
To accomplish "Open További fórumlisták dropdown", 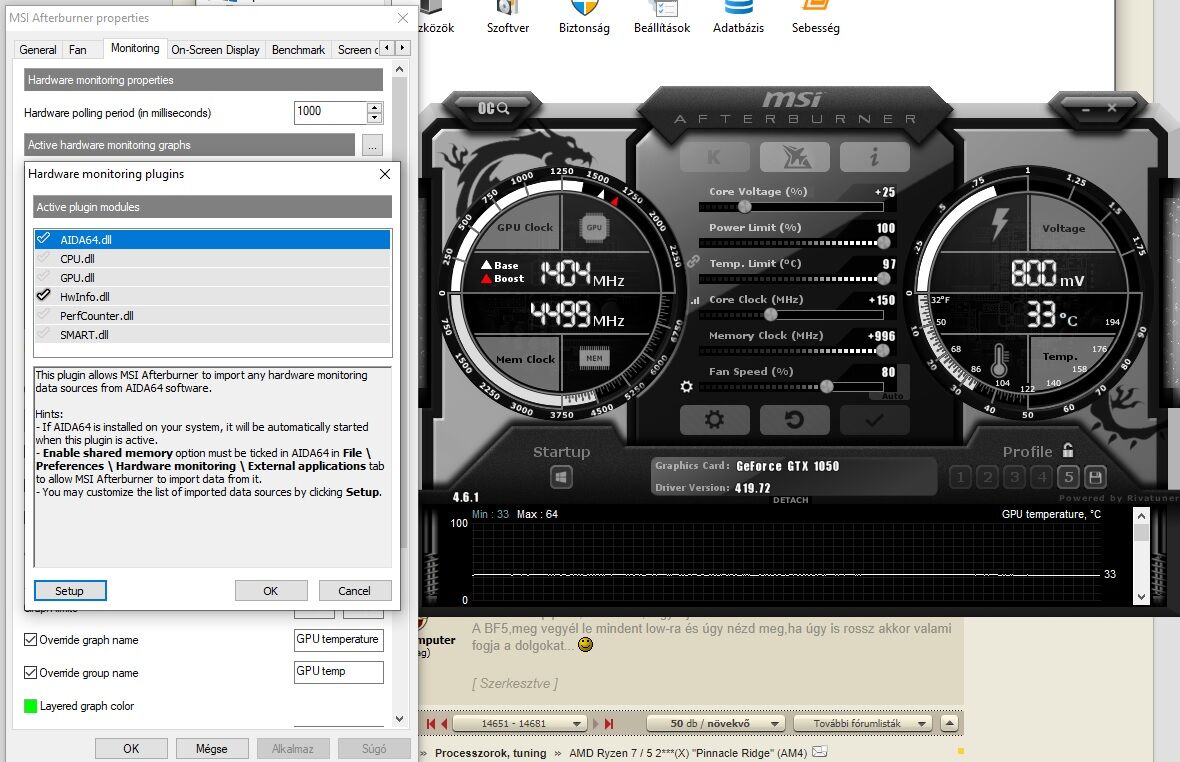I will 863,724.
